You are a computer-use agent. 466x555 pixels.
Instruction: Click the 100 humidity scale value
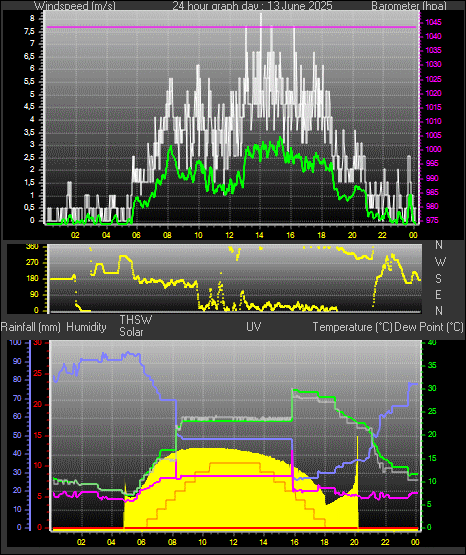click(15, 342)
